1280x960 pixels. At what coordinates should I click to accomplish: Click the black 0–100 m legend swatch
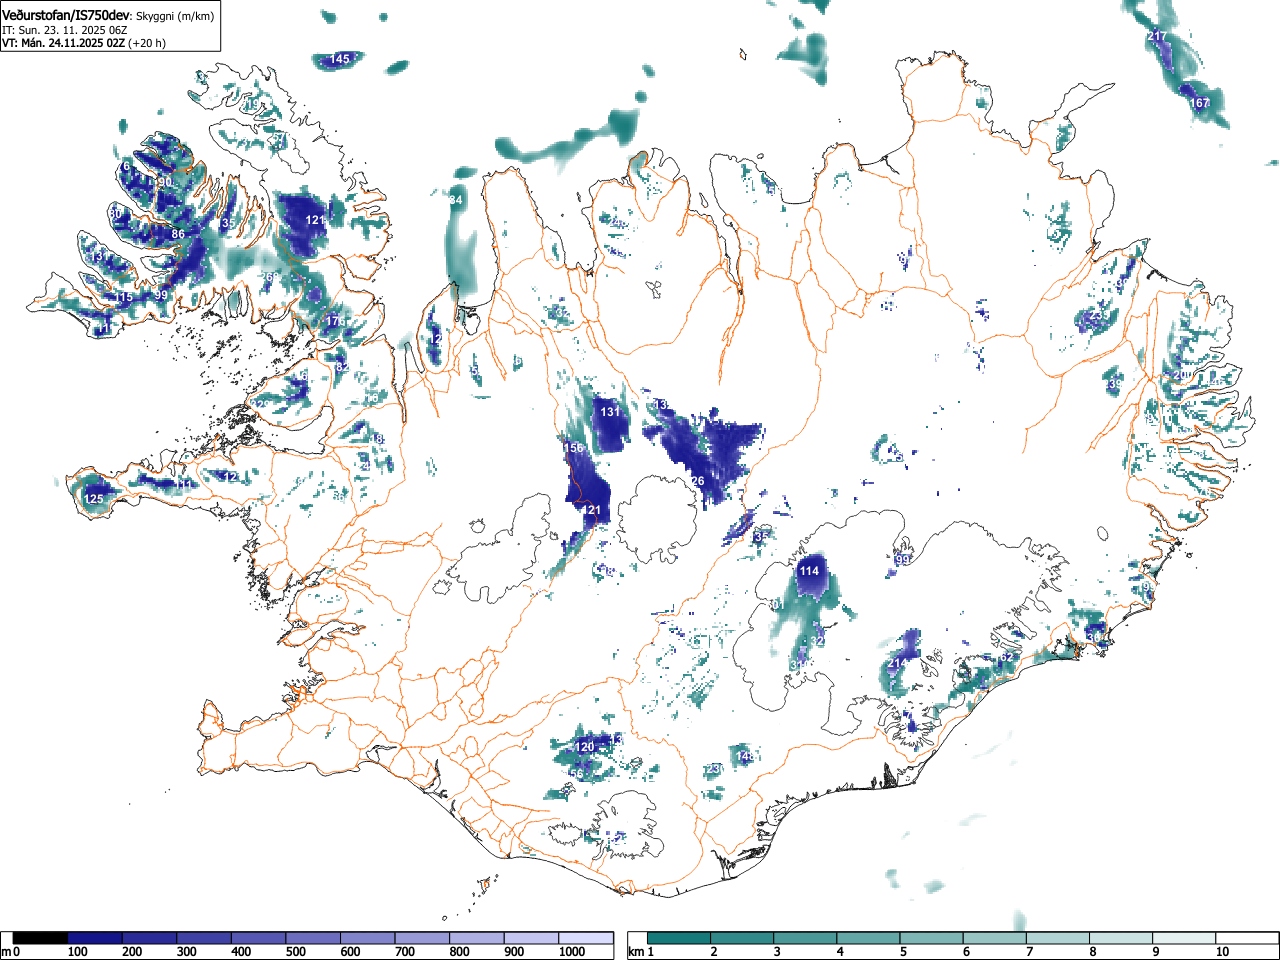40,938
